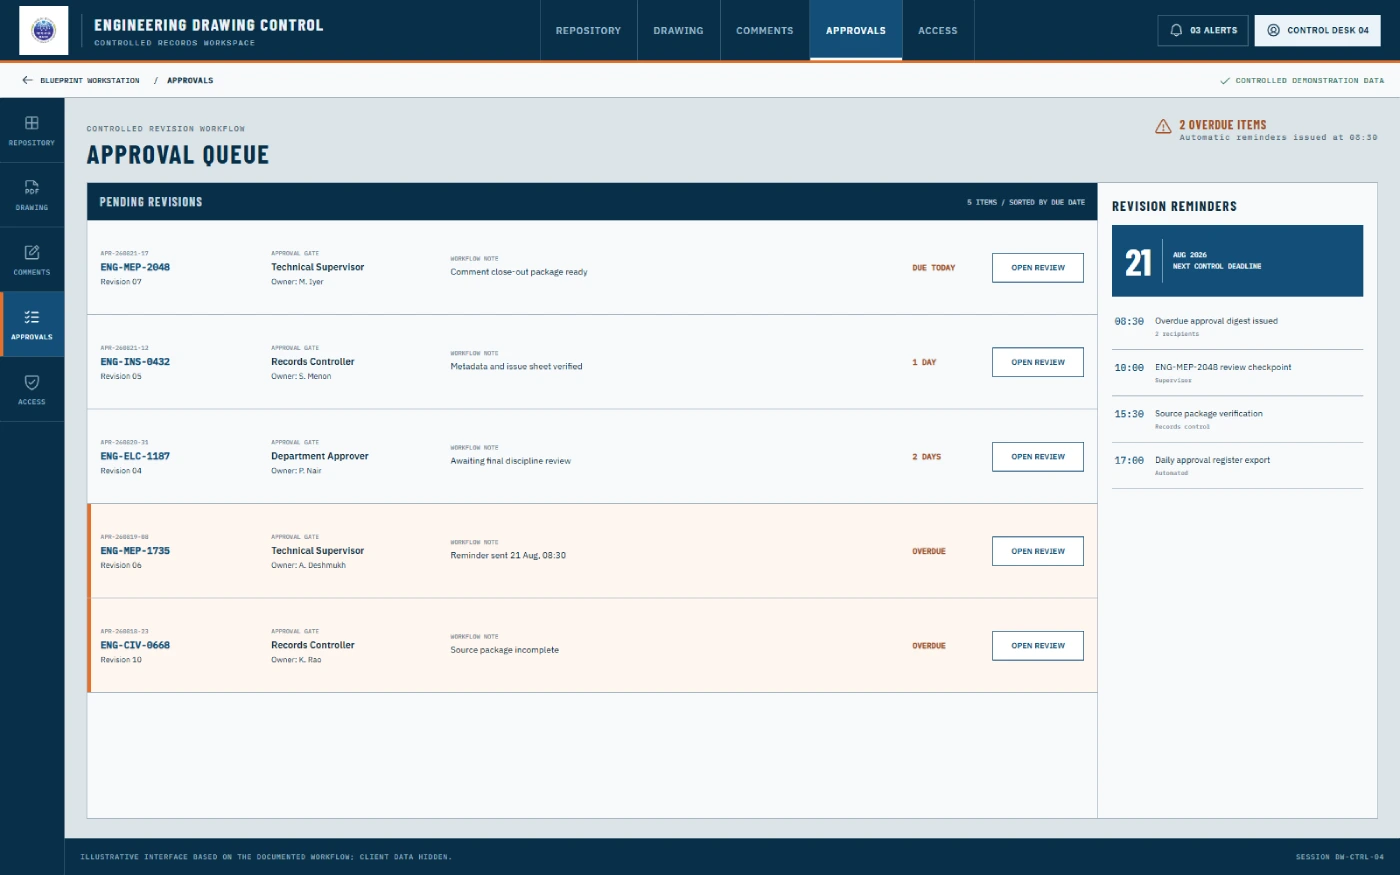Click Revision Reminders panel title
The width and height of the screenshot is (1400, 875).
click(1174, 206)
